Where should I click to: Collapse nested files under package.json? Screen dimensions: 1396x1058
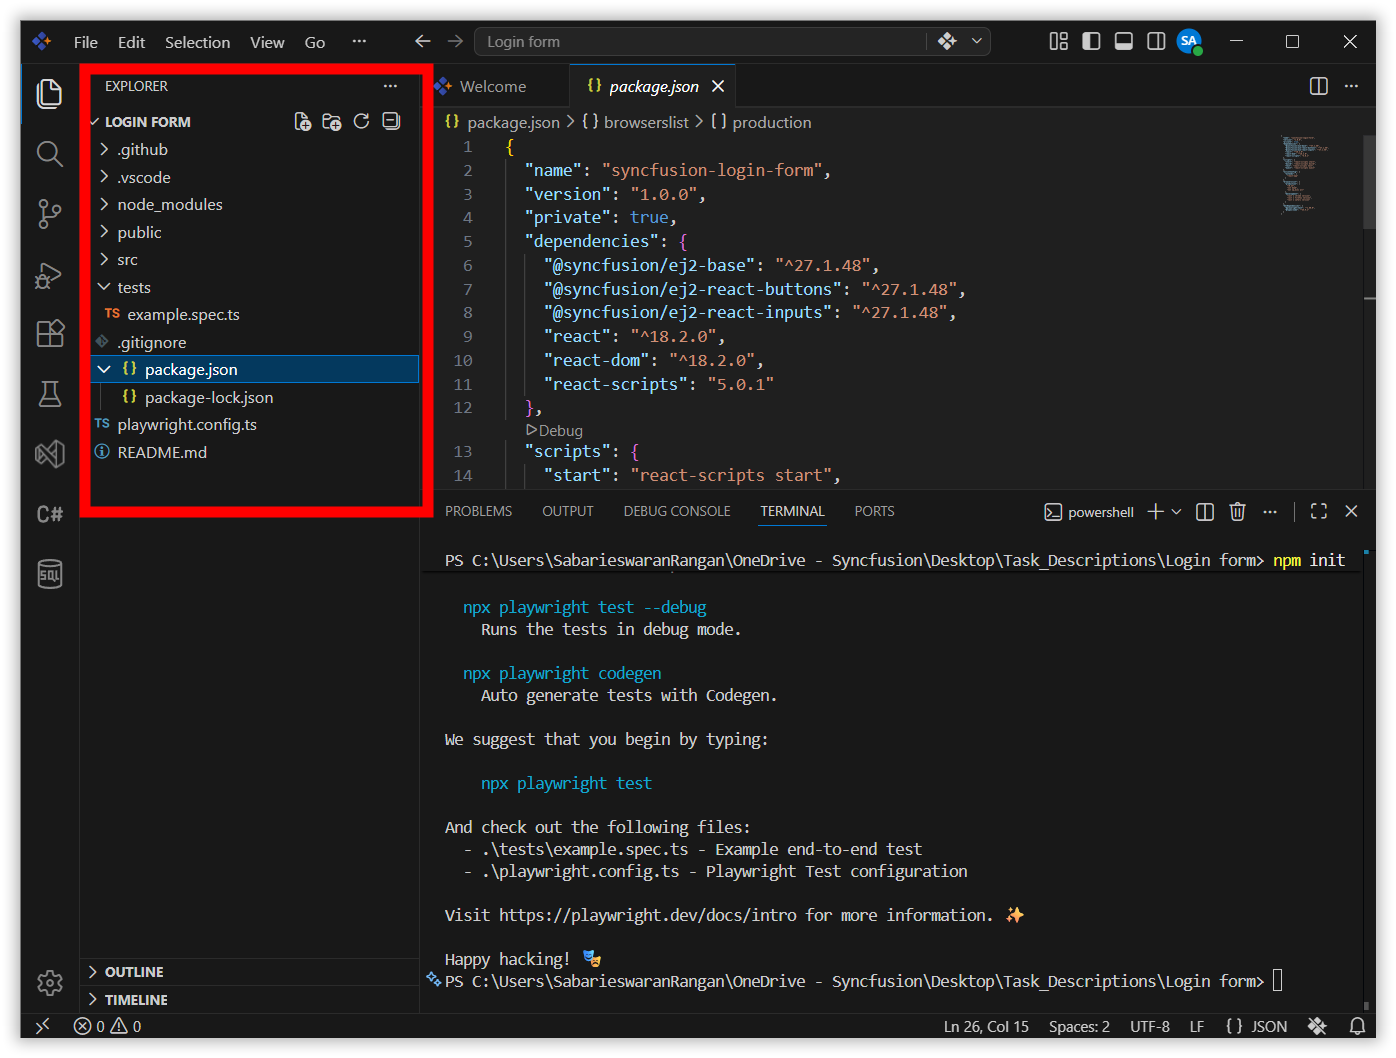coord(104,369)
